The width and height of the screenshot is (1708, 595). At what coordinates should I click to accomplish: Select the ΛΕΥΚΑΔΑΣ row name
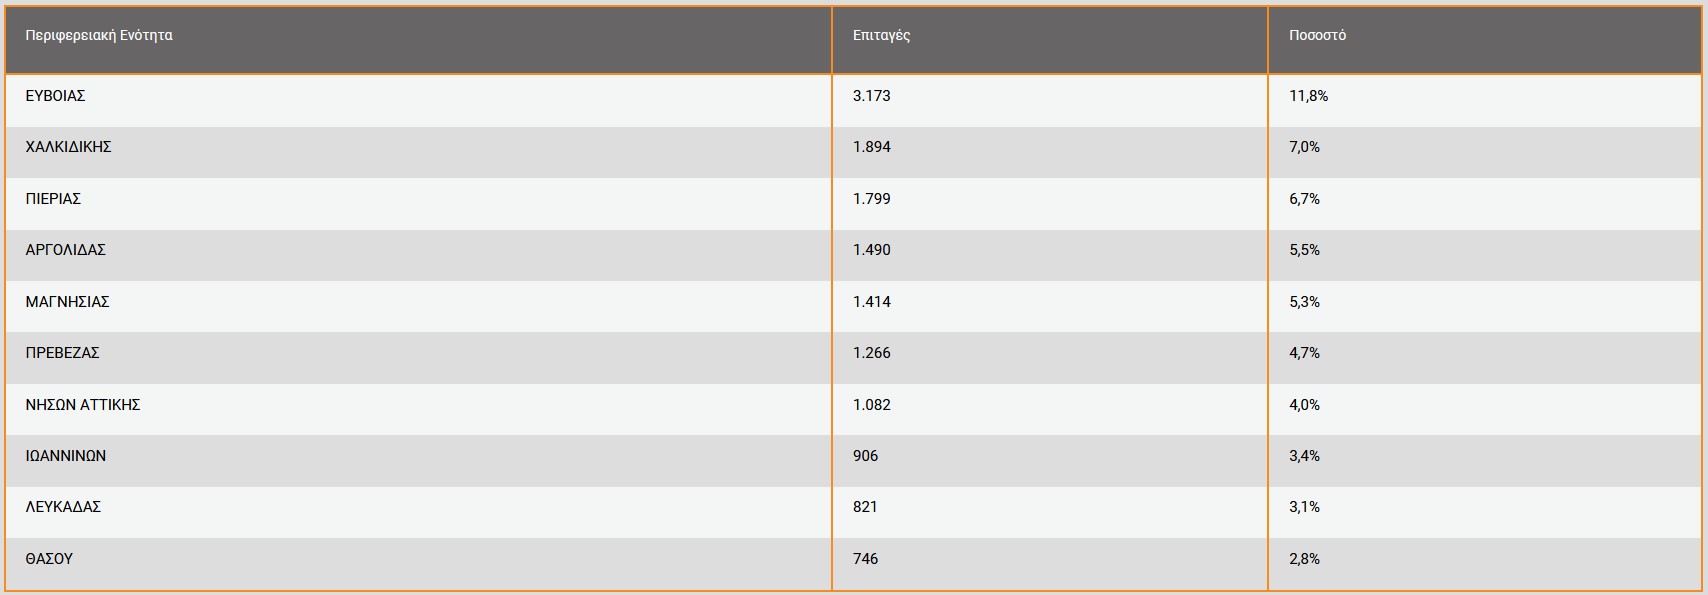click(63, 507)
